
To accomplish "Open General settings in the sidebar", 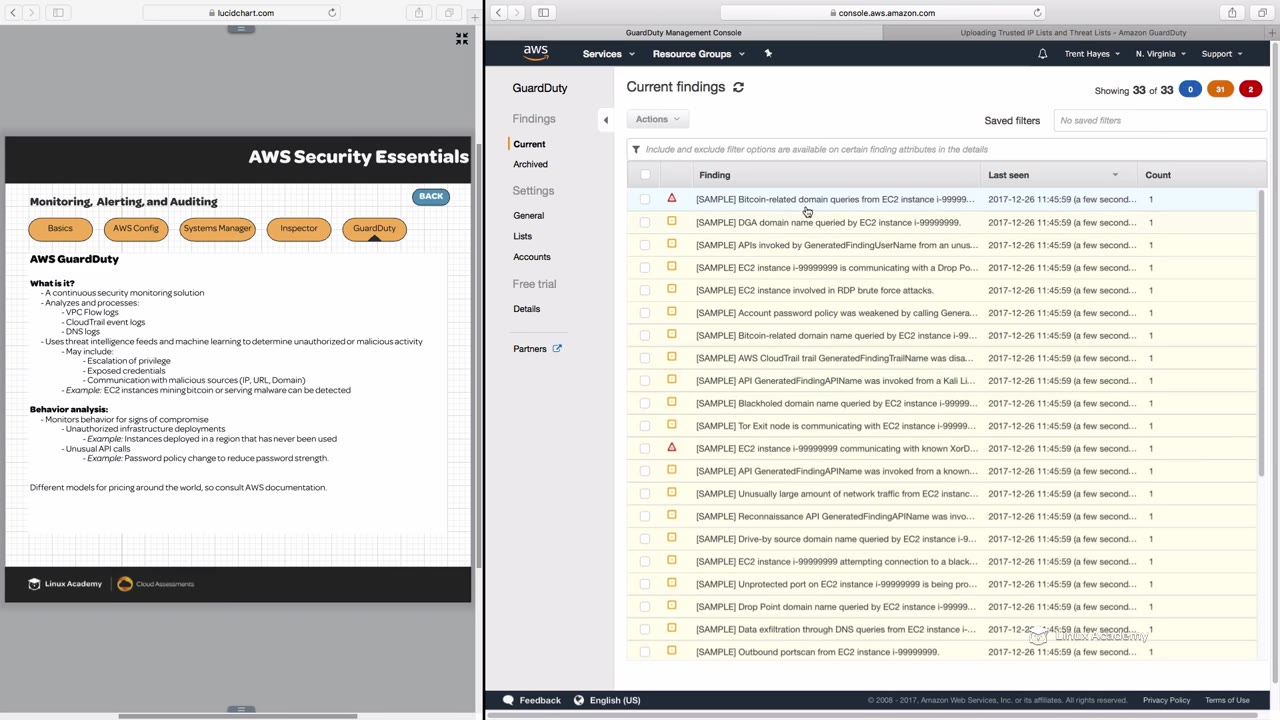I will (528, 215).
